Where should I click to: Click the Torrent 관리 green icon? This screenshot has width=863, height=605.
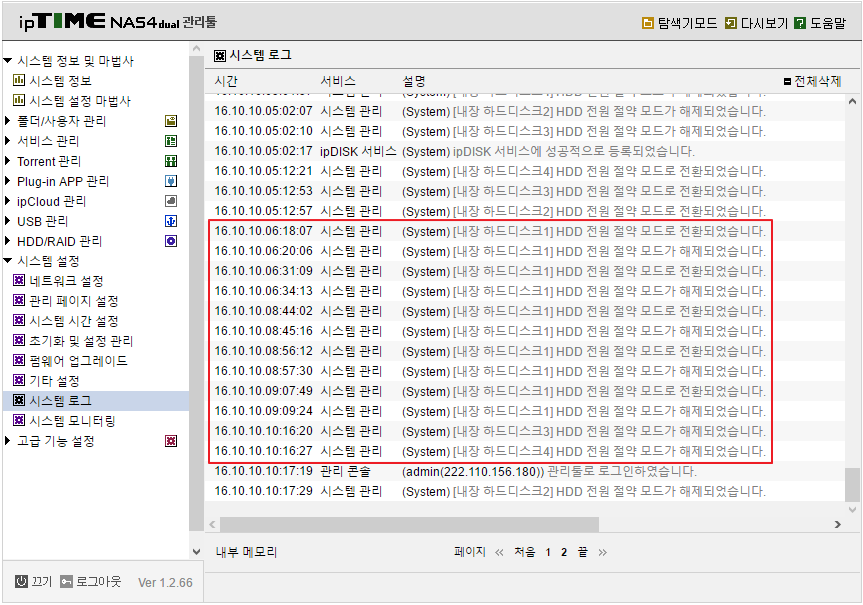click(x=171, y=161)
